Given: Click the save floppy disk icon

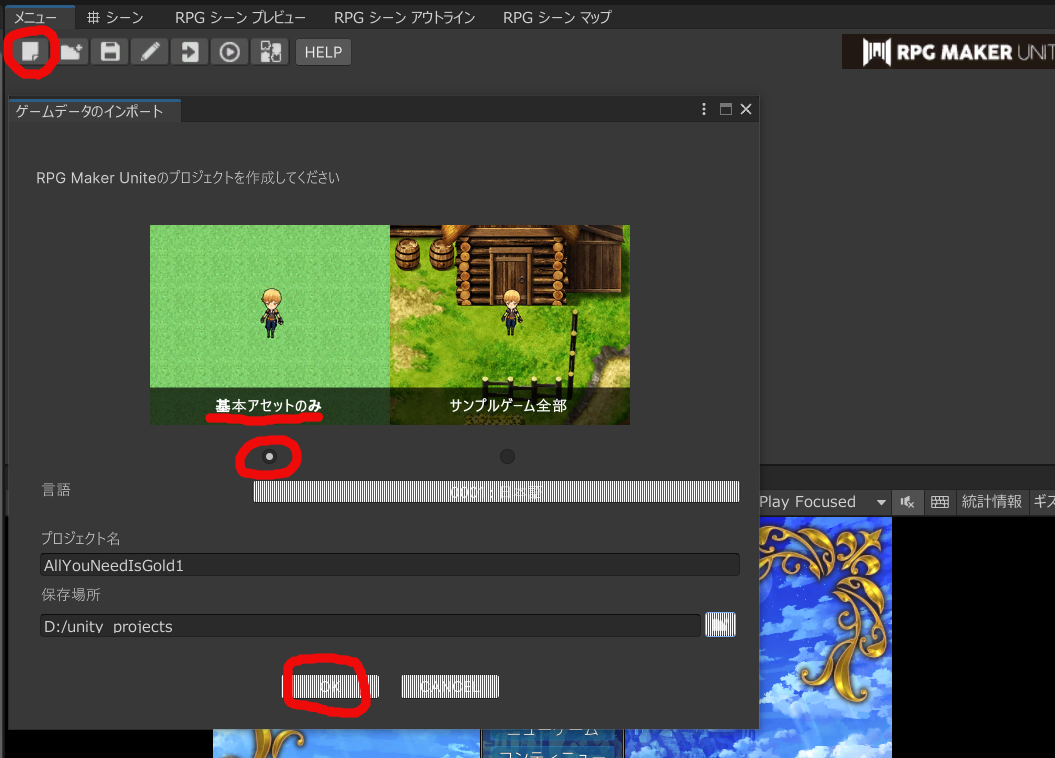Looking at the screenshot, I should tap(110, 52).
